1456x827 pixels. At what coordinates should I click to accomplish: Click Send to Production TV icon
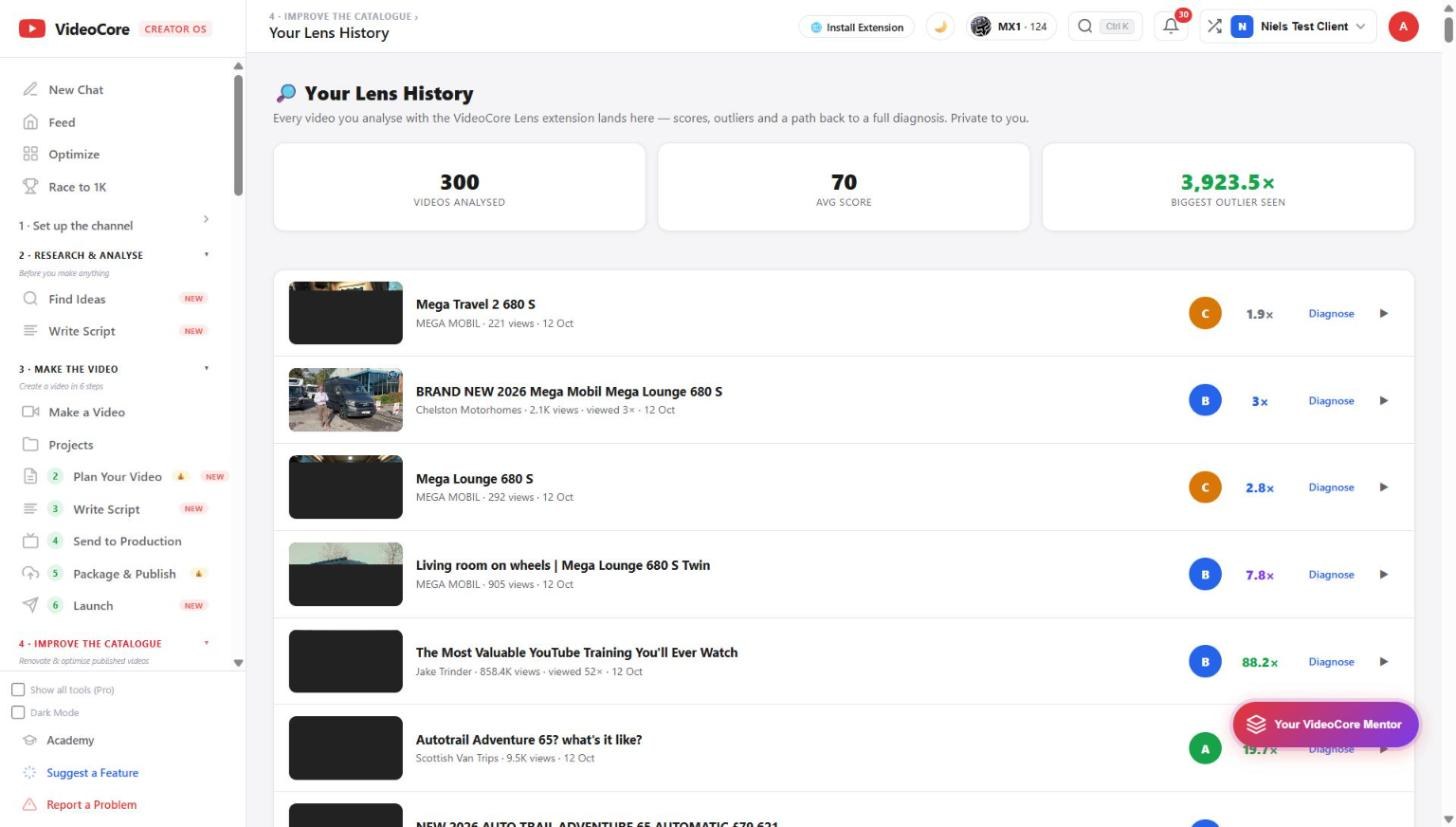pyautogui.click(x=30, y=541)
